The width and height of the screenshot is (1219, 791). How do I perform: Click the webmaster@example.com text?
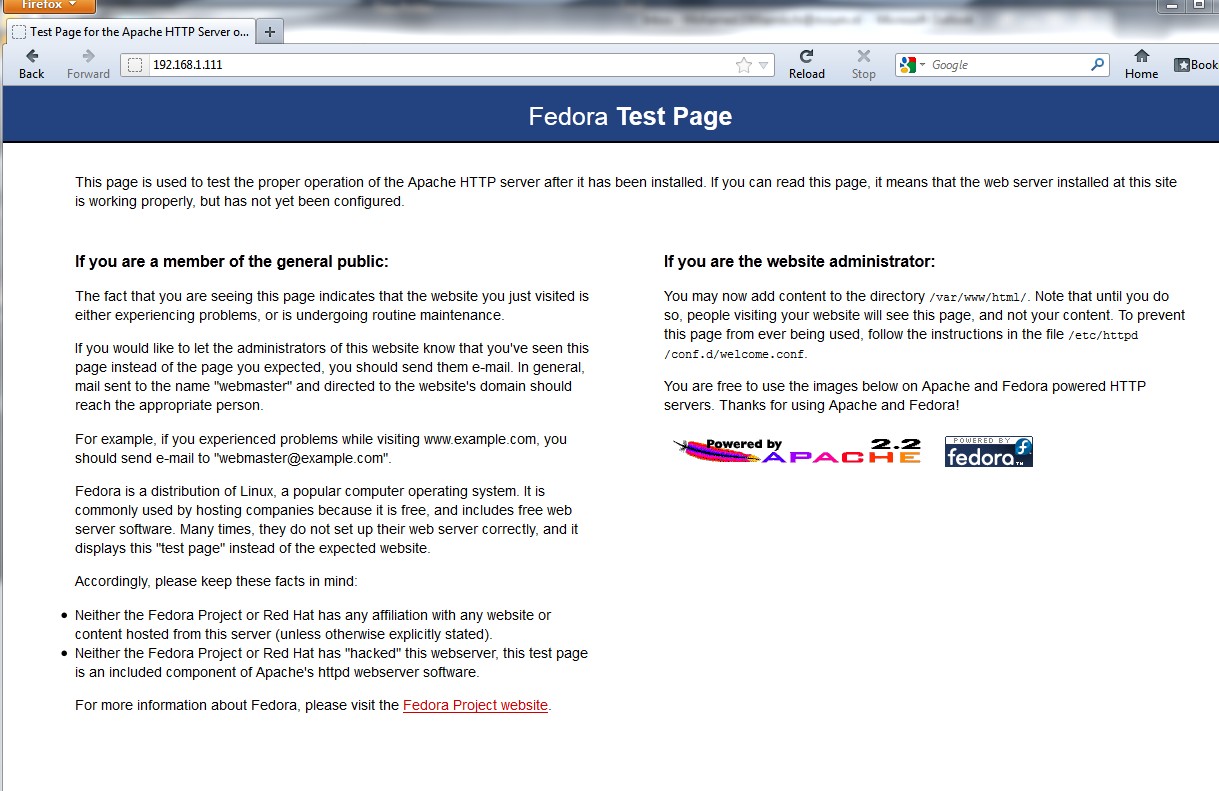point(300,458)
